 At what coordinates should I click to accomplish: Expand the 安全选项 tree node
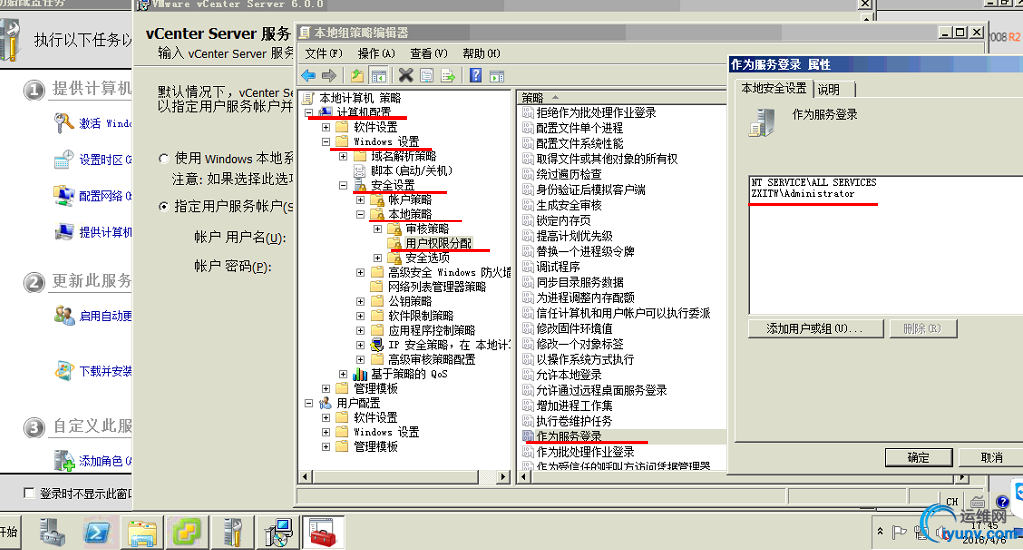377,258
